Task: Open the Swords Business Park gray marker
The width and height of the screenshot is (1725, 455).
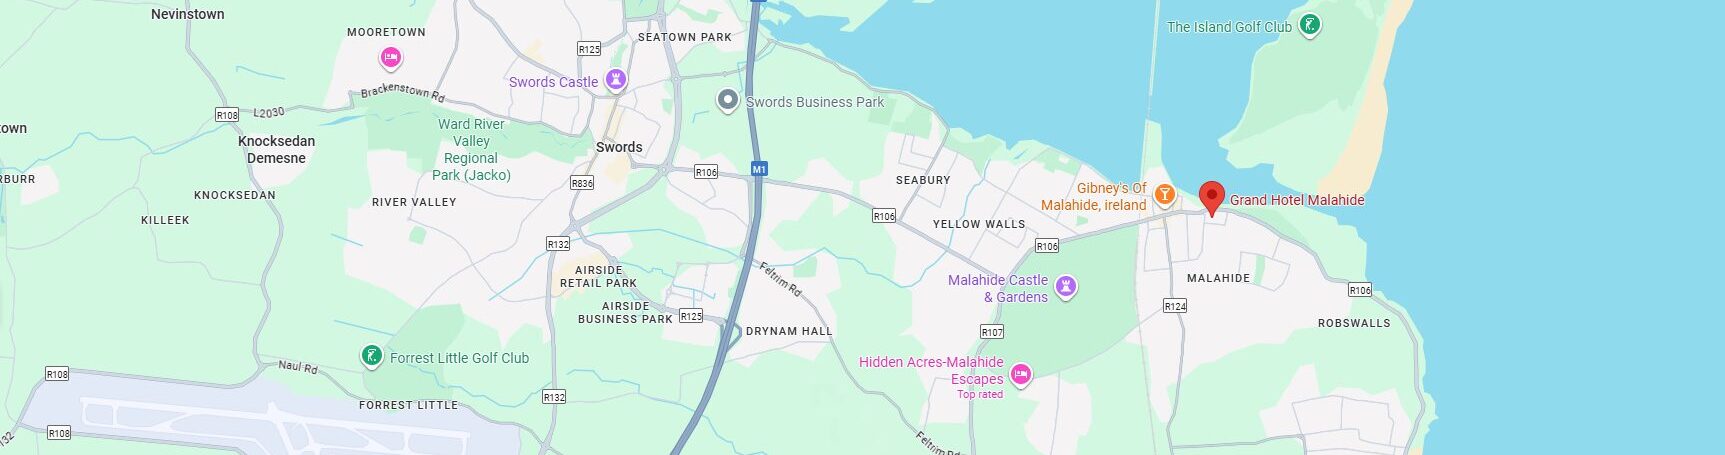Action: 728,100
